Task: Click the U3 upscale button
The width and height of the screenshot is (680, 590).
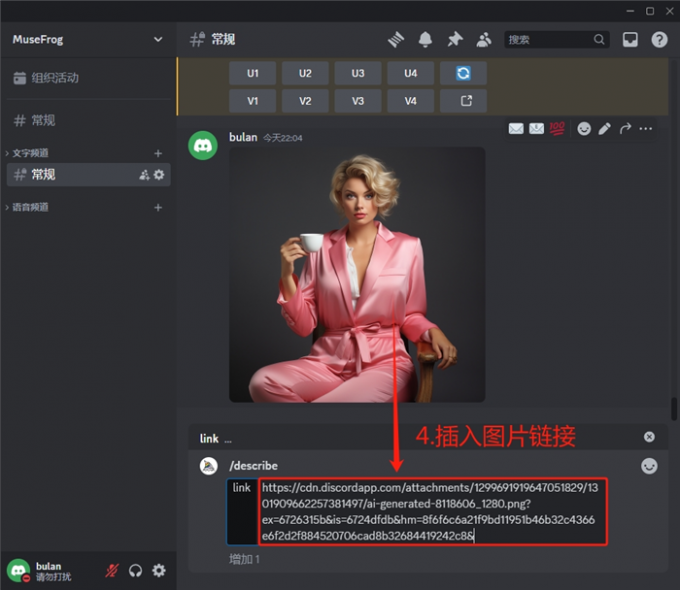Action: [358, 73]
